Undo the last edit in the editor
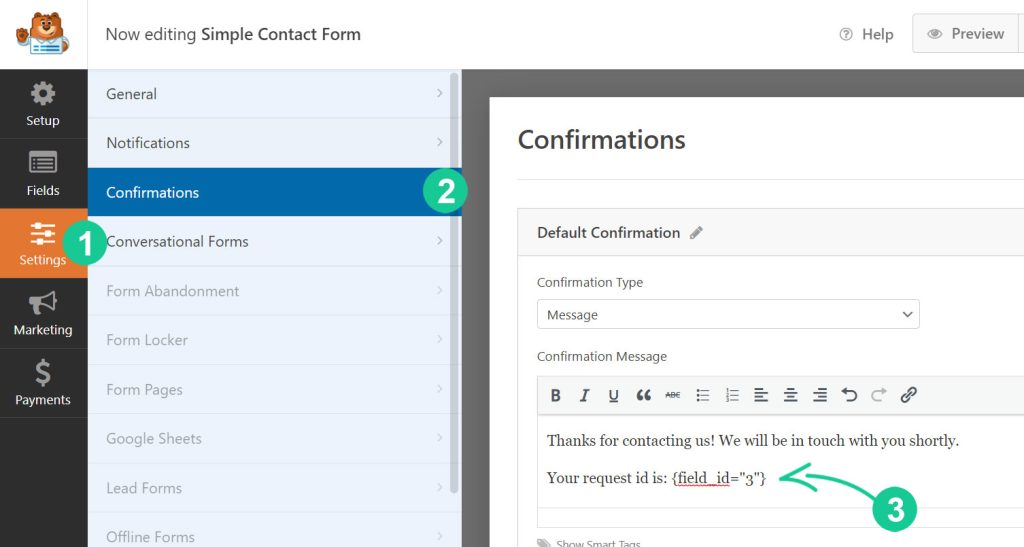 pyautogui.click(x=849, y=395)
